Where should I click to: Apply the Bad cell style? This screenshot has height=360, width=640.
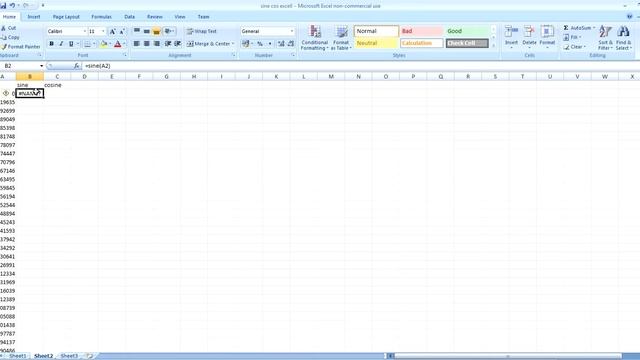tap(421, 31)
